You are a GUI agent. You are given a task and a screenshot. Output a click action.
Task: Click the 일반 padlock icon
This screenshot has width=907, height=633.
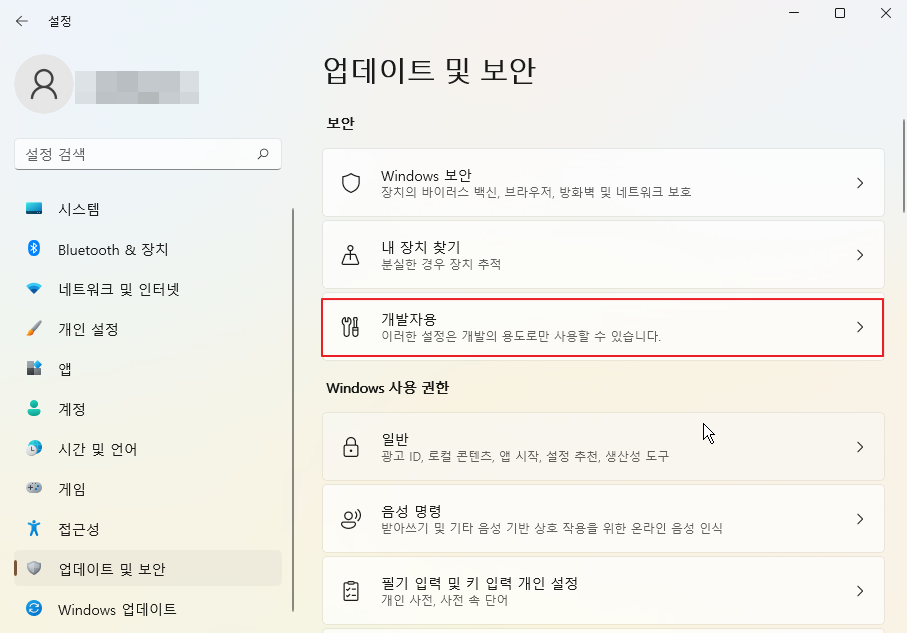point(351,447)
